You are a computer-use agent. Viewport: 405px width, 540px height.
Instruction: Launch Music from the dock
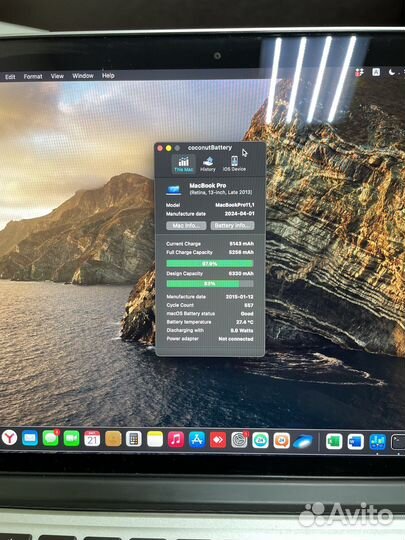point(176,440)
